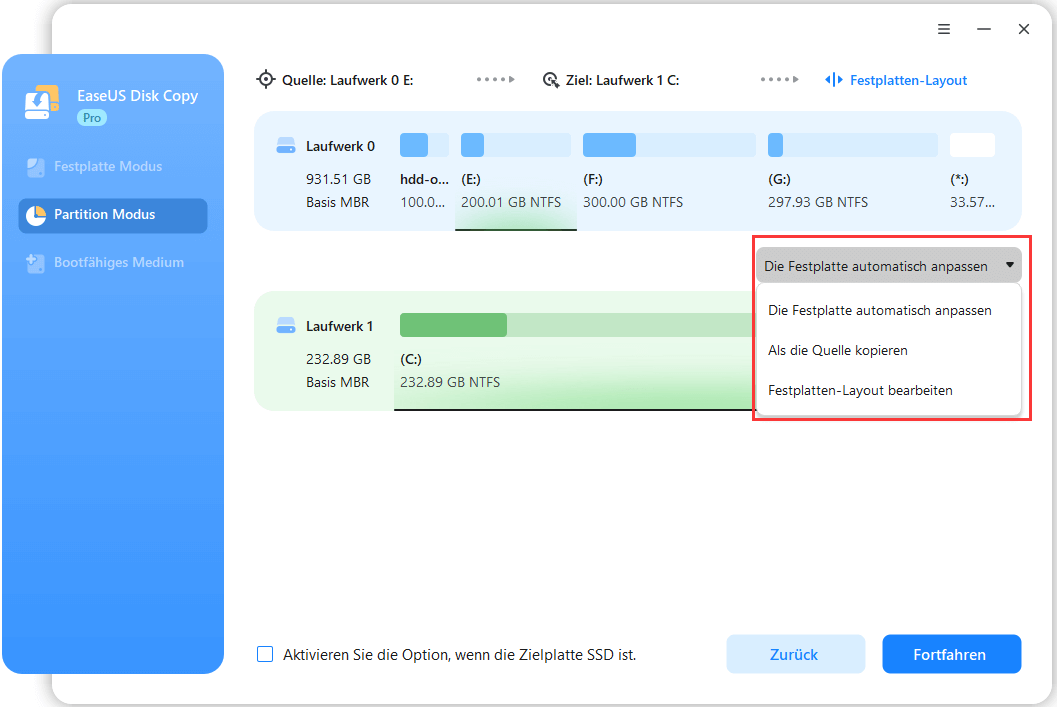
Task: Select the hdd-o... partition usage bar
Action: coord(424,145)
